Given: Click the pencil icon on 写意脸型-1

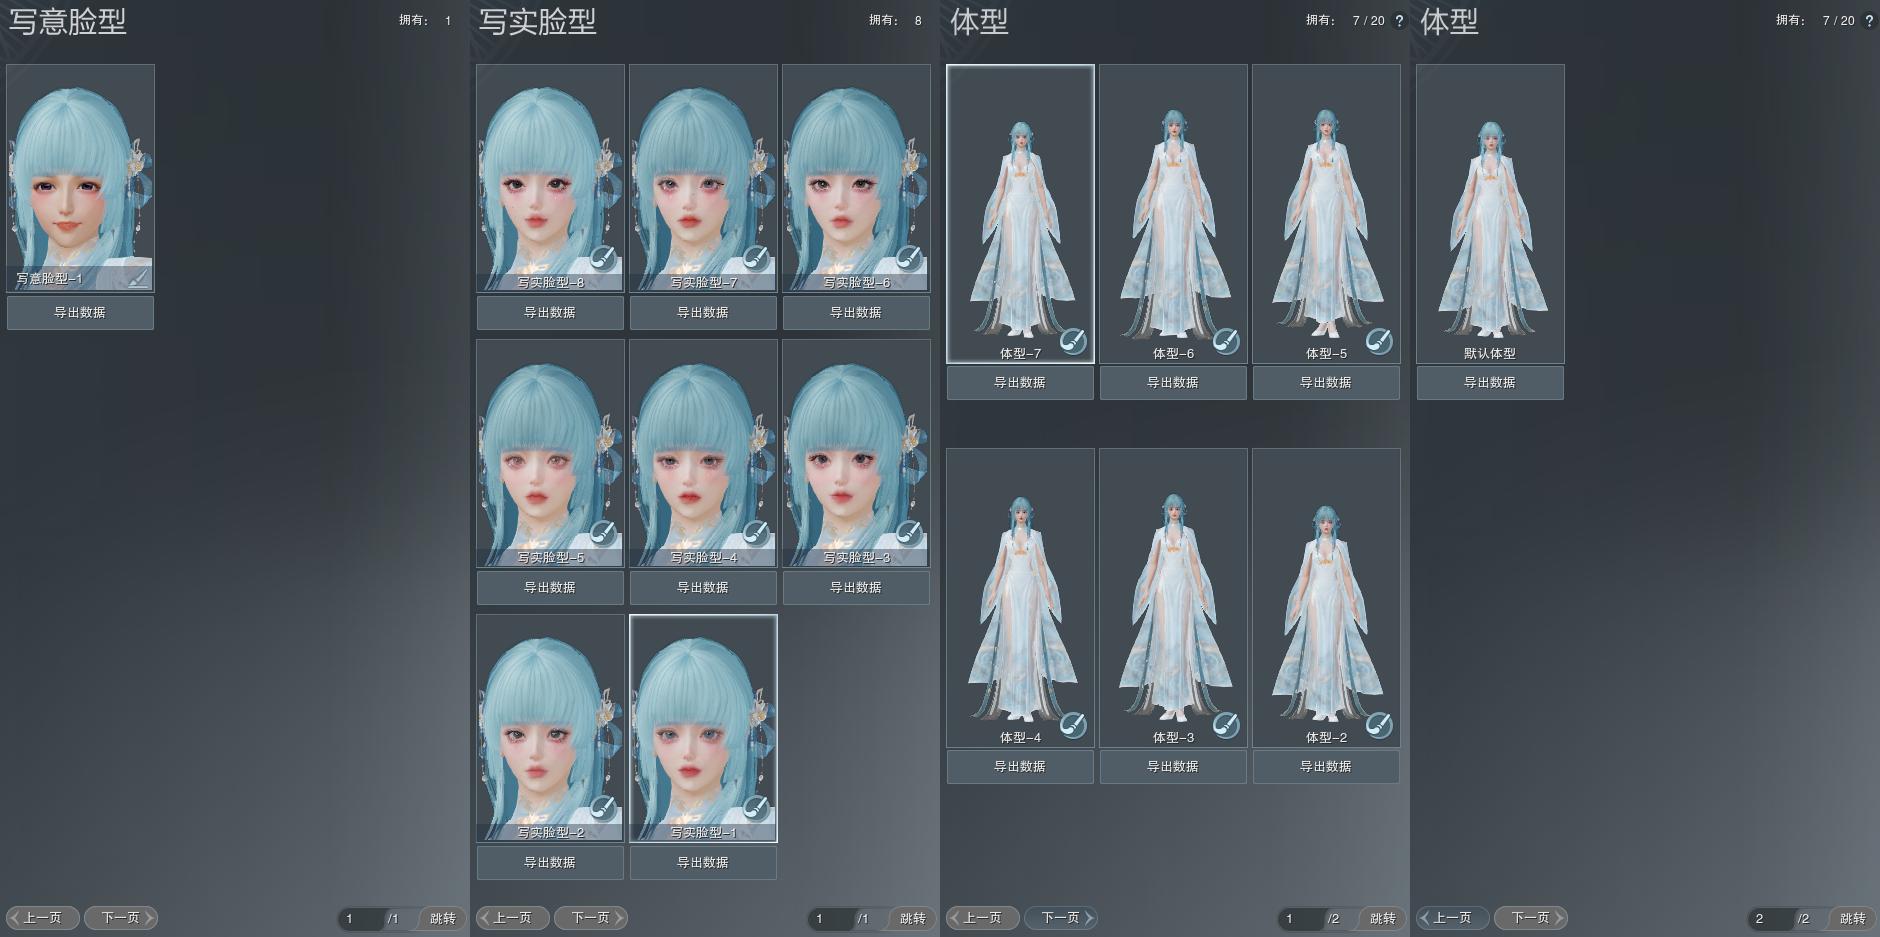Looking at the screenshot, I should [138, 278].
